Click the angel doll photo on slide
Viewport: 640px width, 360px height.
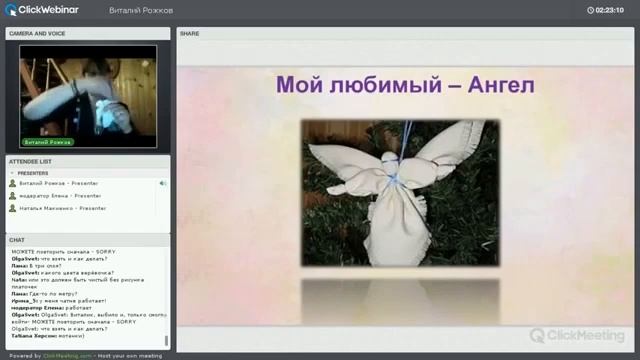click(x=400, y=193)
